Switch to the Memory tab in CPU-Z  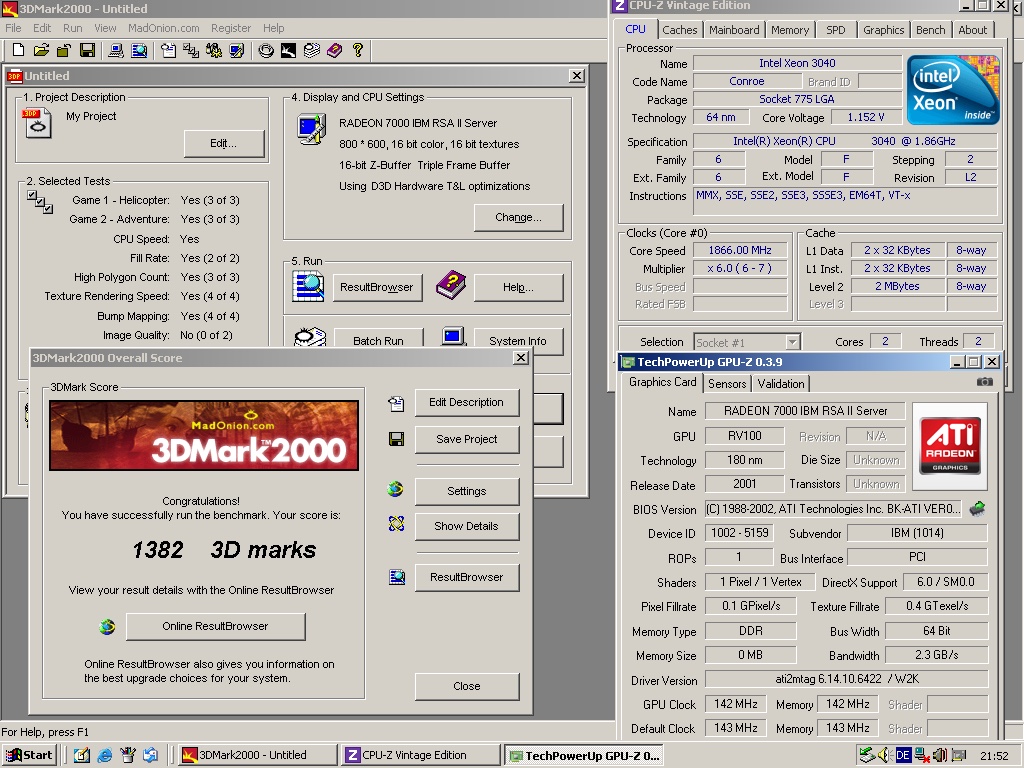(x=790, y=30)
